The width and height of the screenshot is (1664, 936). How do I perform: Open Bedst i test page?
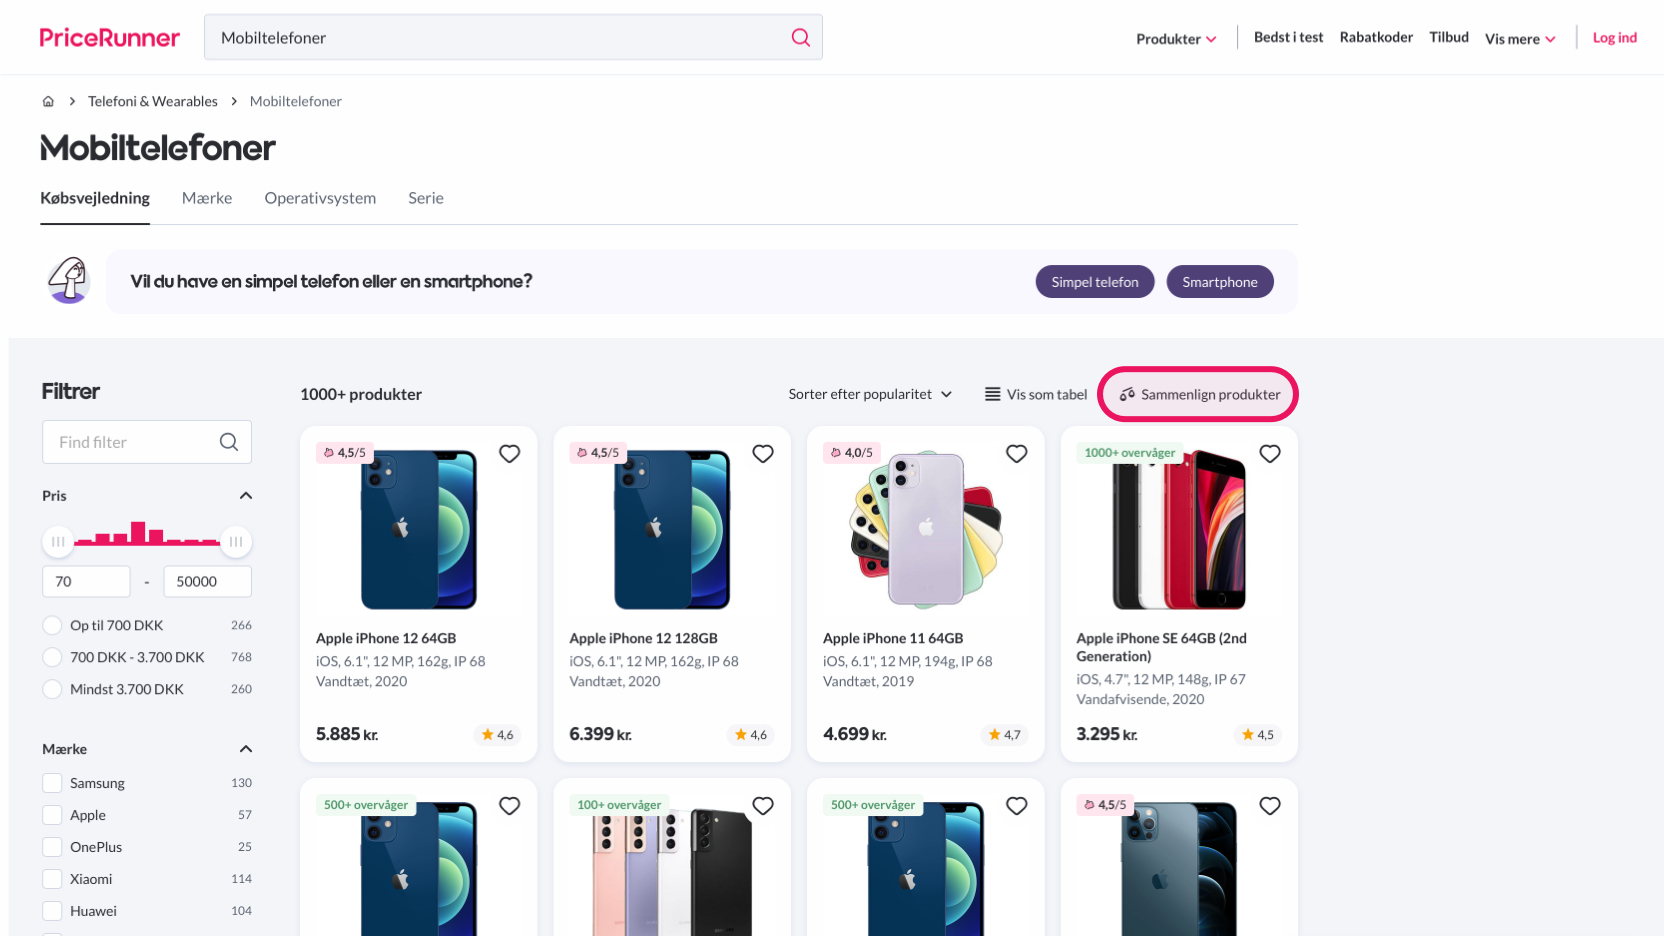[1288, 37]
